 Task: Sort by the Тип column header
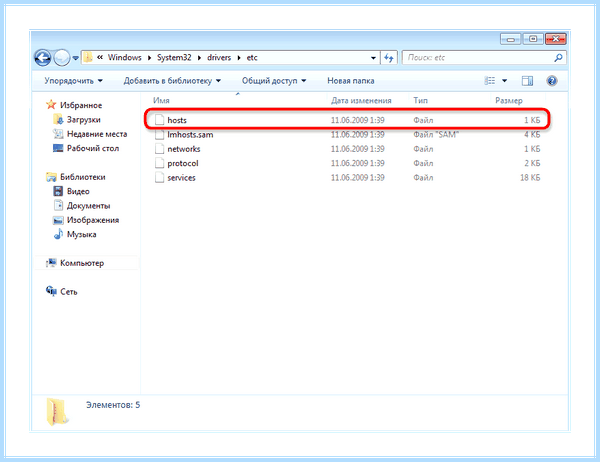pyautogui.click(x=421, y=100)
